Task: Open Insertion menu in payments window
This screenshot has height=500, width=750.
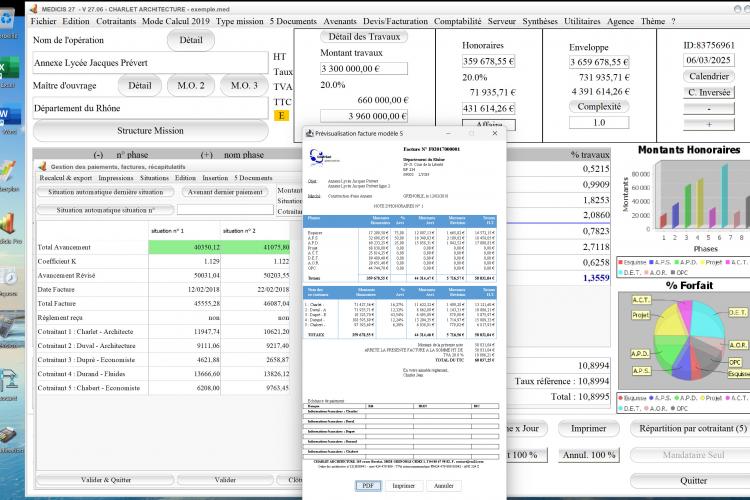Action: pos(215,178)
